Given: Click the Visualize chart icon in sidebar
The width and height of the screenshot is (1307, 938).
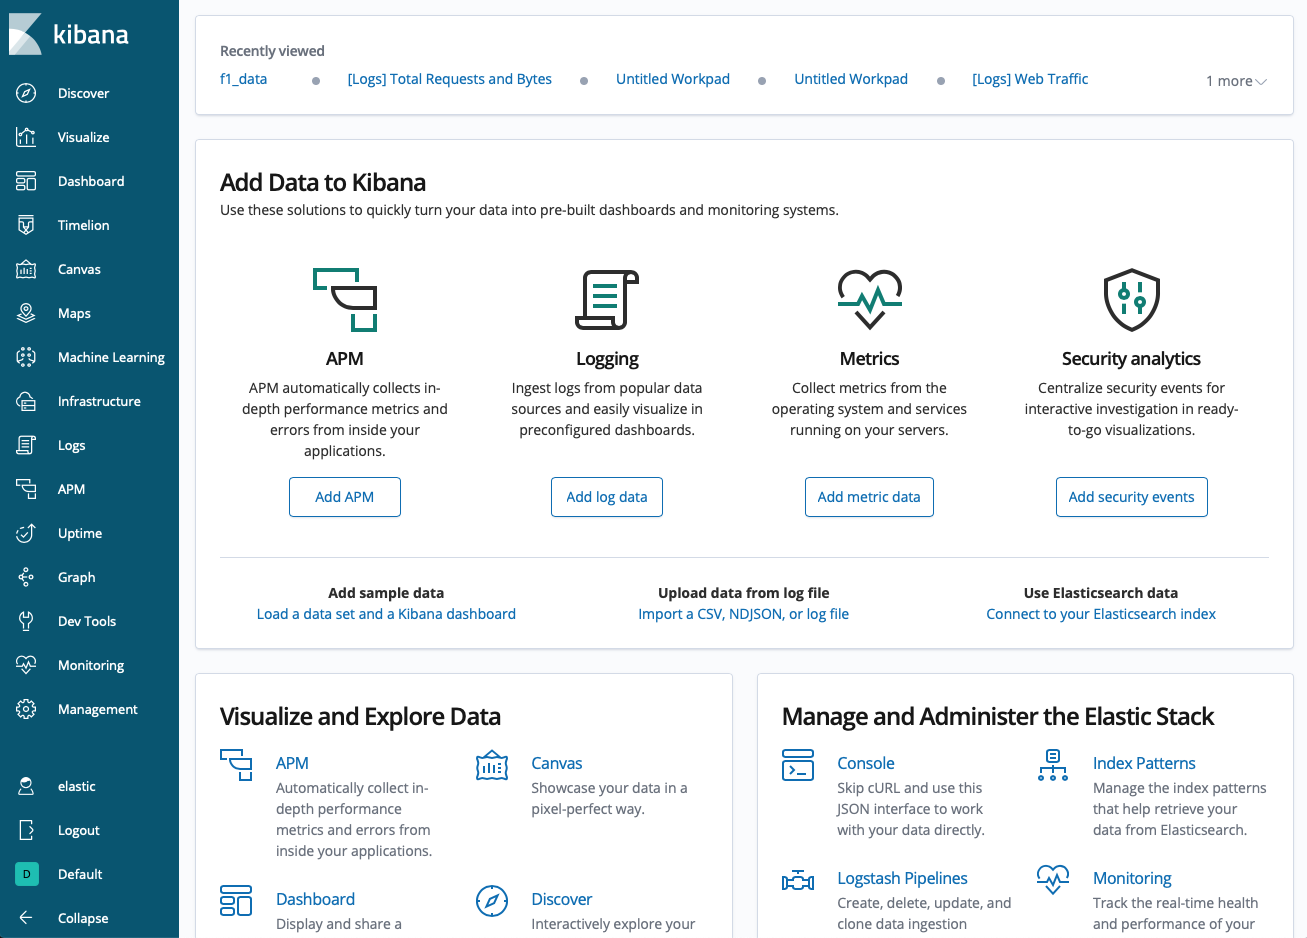Looking at the screenshot, I should [26, 137].
